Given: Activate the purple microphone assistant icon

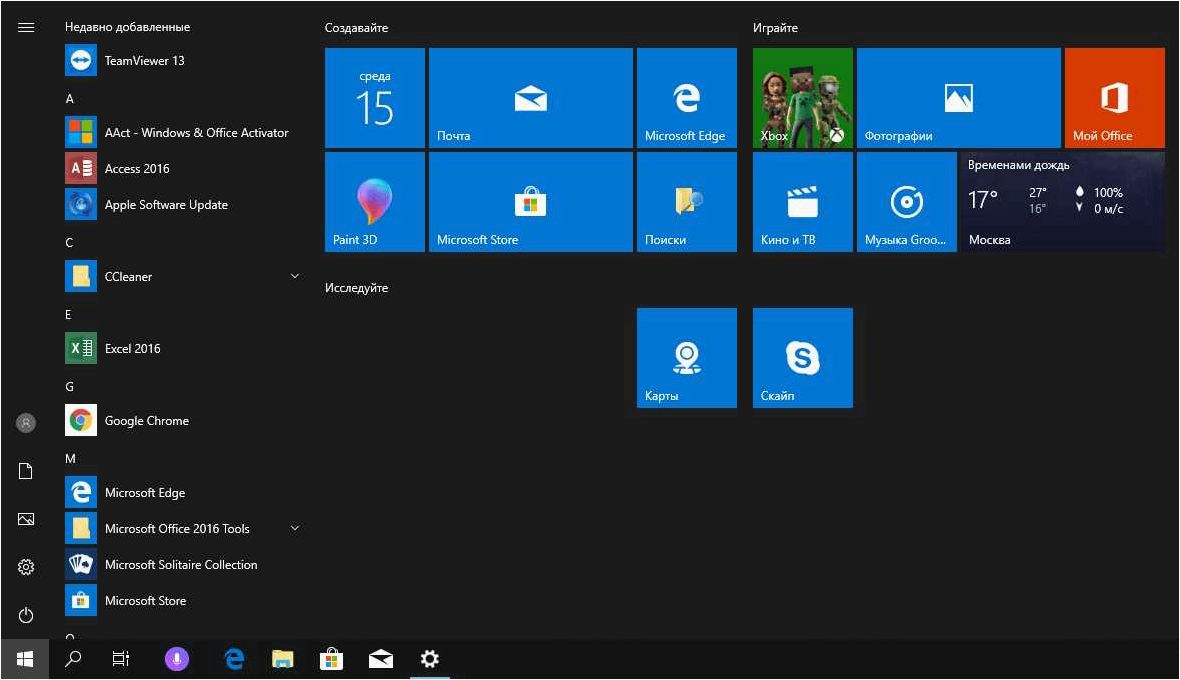Looking at the screenshot, I should (177, 660).
